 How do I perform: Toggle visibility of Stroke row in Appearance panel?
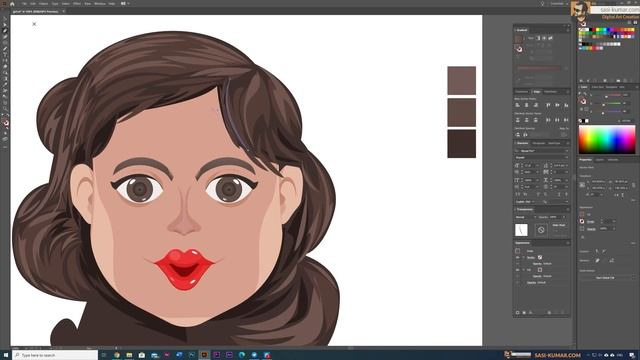click(518, 258)
